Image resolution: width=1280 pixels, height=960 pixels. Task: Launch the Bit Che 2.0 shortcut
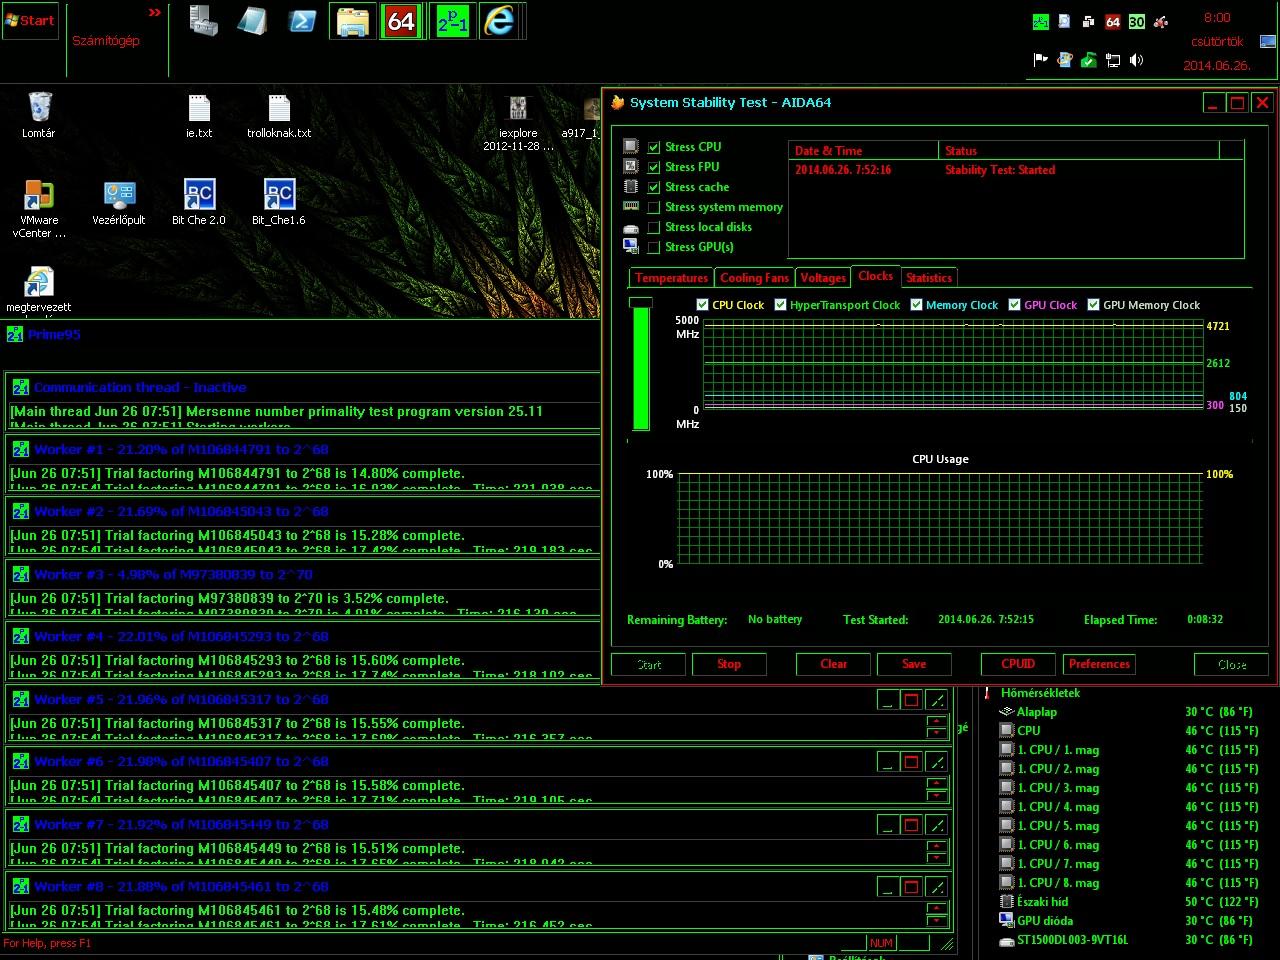199,203
